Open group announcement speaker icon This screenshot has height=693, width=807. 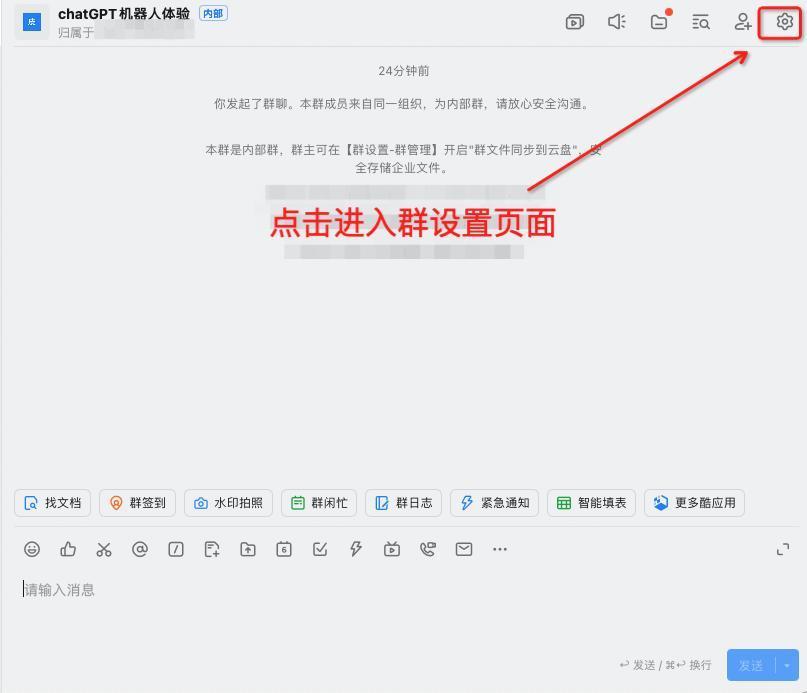tap(617, 22)
